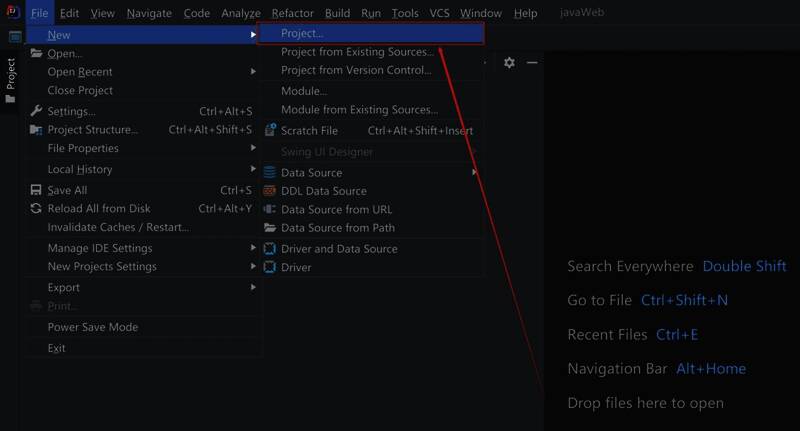Click the Scratch File icon

click(270, 131)
